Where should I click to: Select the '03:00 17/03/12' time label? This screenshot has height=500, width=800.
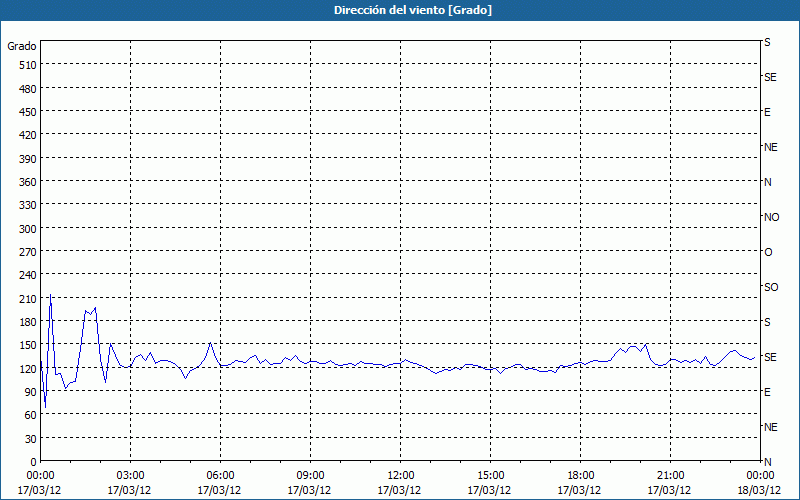pos(130,483)
